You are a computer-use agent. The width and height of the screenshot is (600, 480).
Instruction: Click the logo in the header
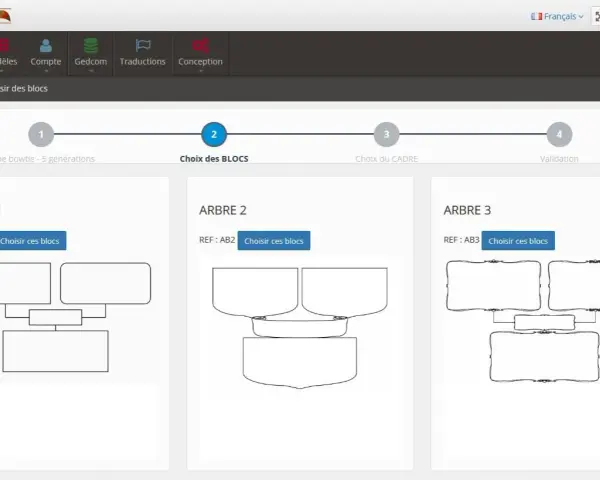pyautogui.click(x=5, y=16)
